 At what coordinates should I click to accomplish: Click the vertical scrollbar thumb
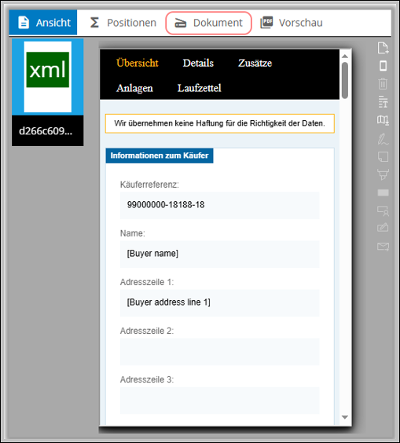[x=345, y=80]
